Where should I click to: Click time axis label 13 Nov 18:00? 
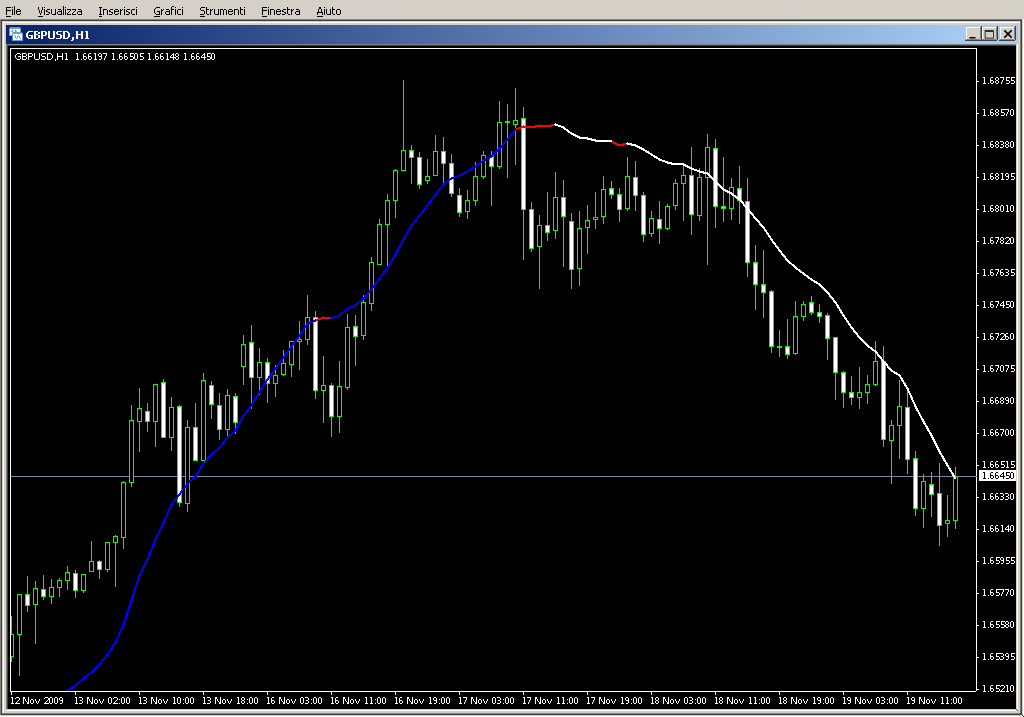coord(230,701)
